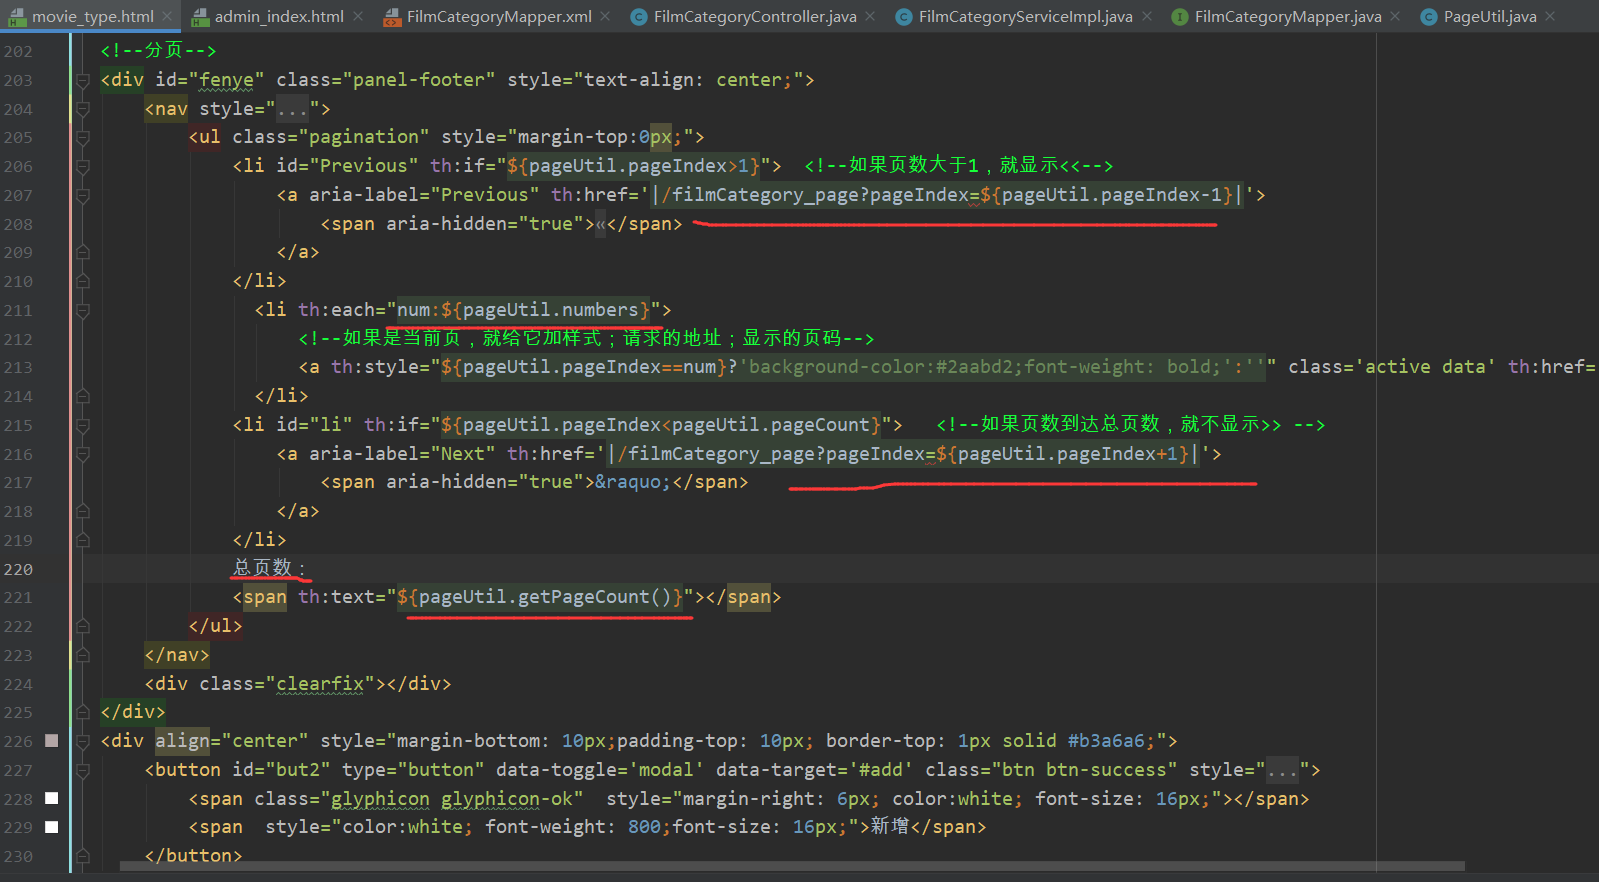Click the #2aabd2 background-color value on line 213
This screenshot has height=882, width=1599.
click(x=974, y=367)
